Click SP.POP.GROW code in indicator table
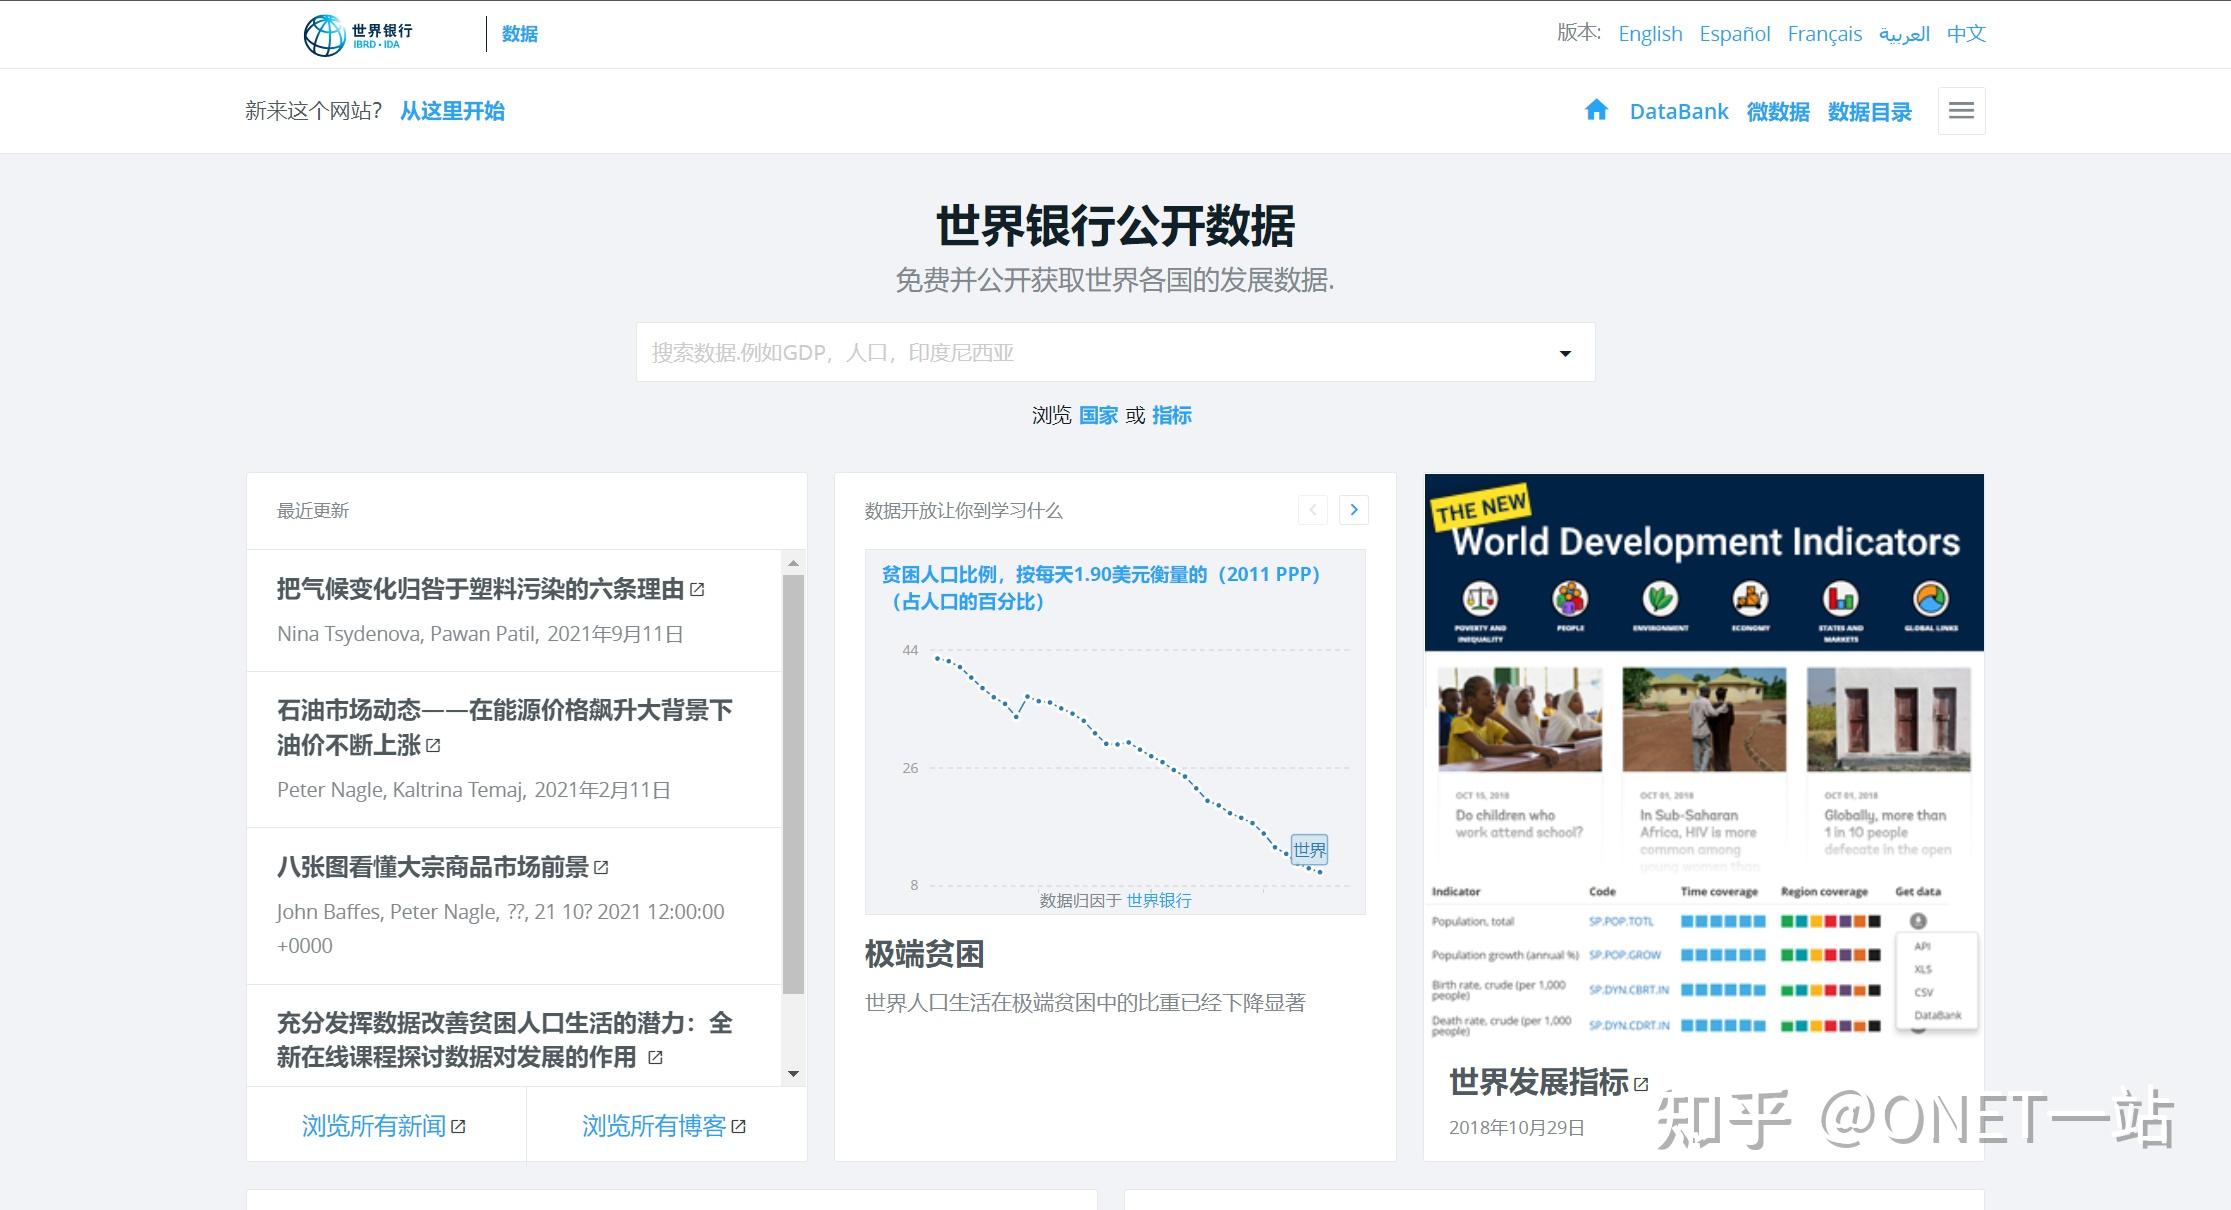2231x1210 pixels. [x=1625, y=955]
